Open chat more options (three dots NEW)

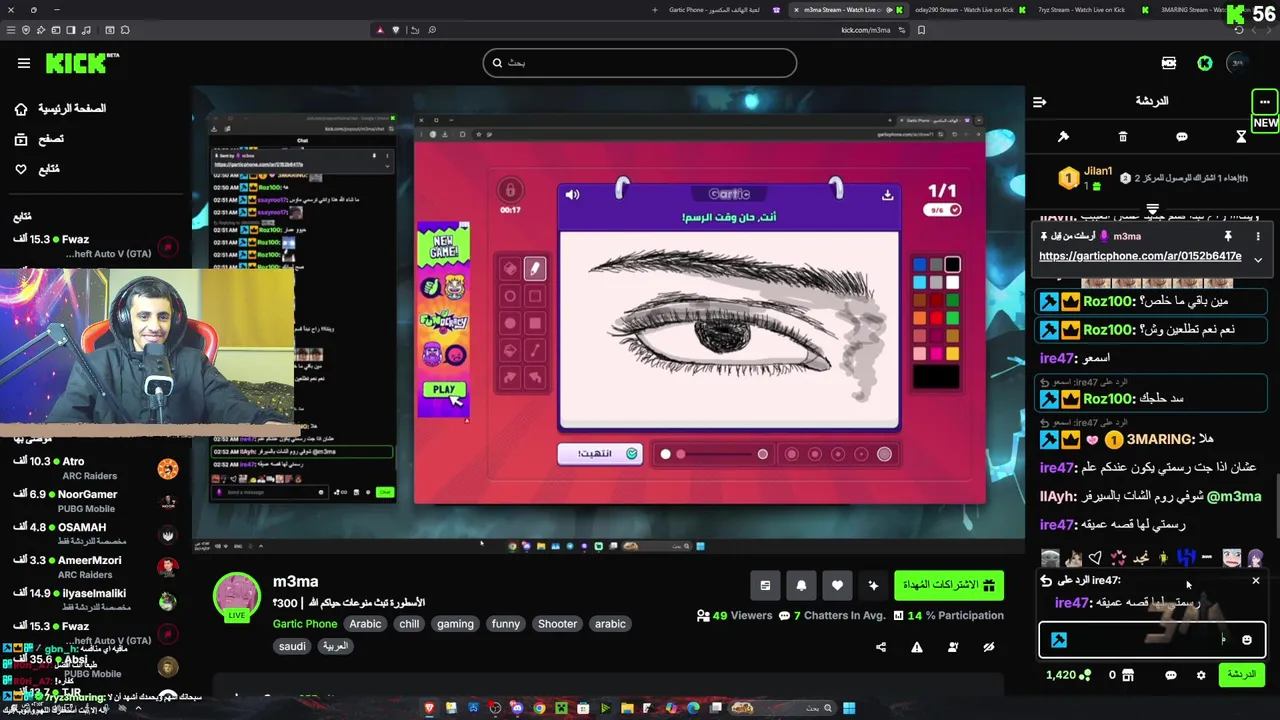(1265, 102)
